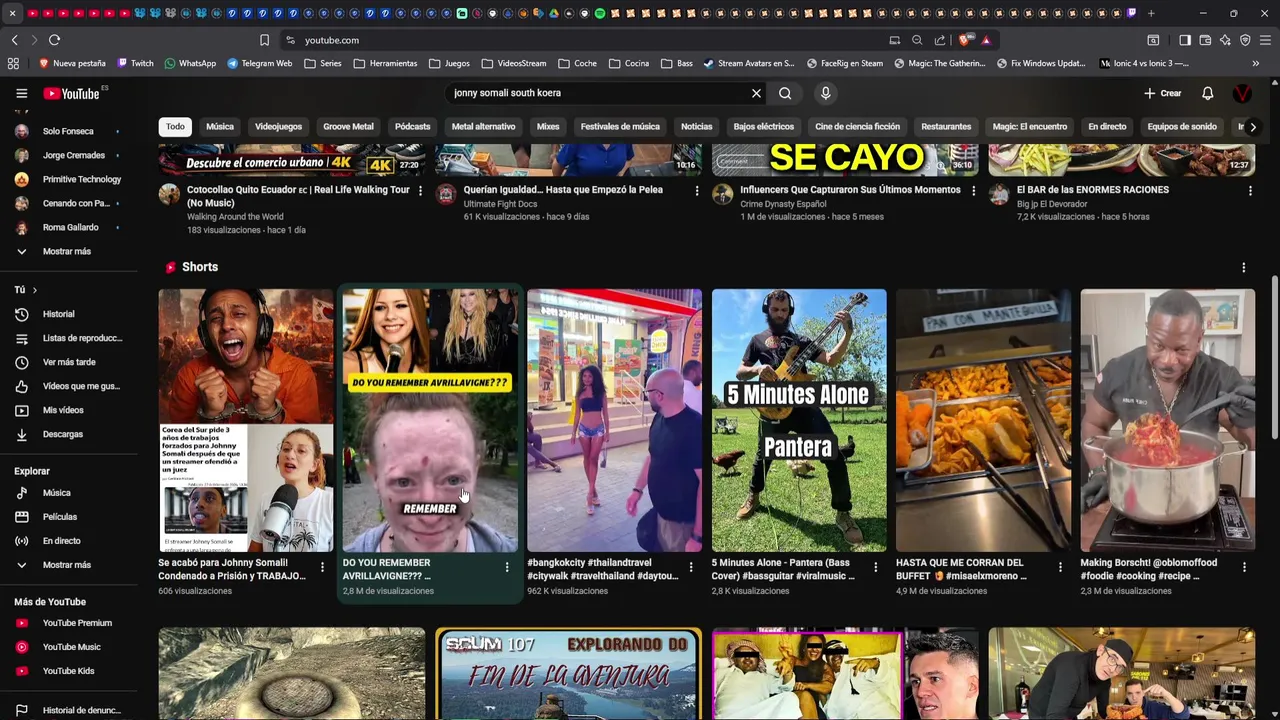Click the search field with jonny somali text
The height and width of the screenshot is (720, 1280).
tap(596, 93)
